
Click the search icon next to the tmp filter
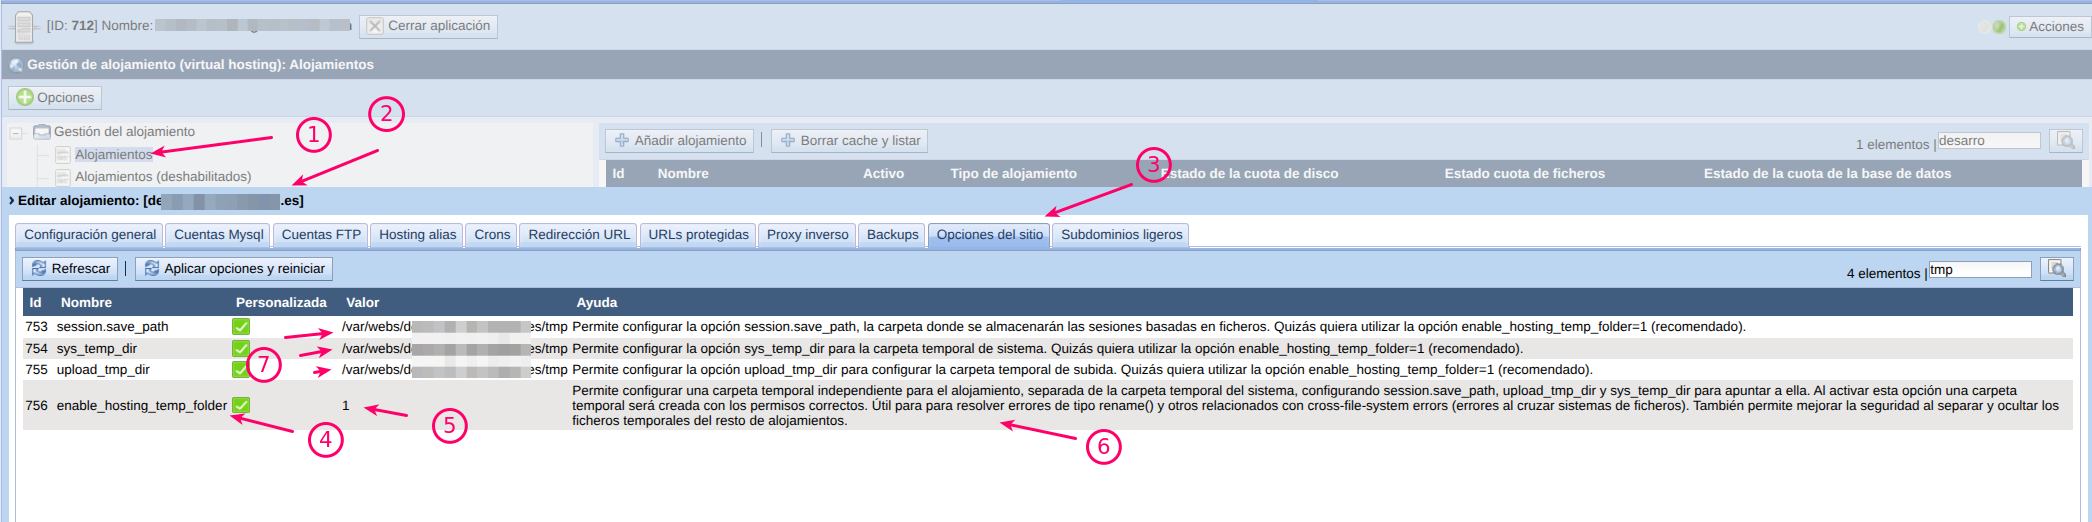[x=2056, y=269]
